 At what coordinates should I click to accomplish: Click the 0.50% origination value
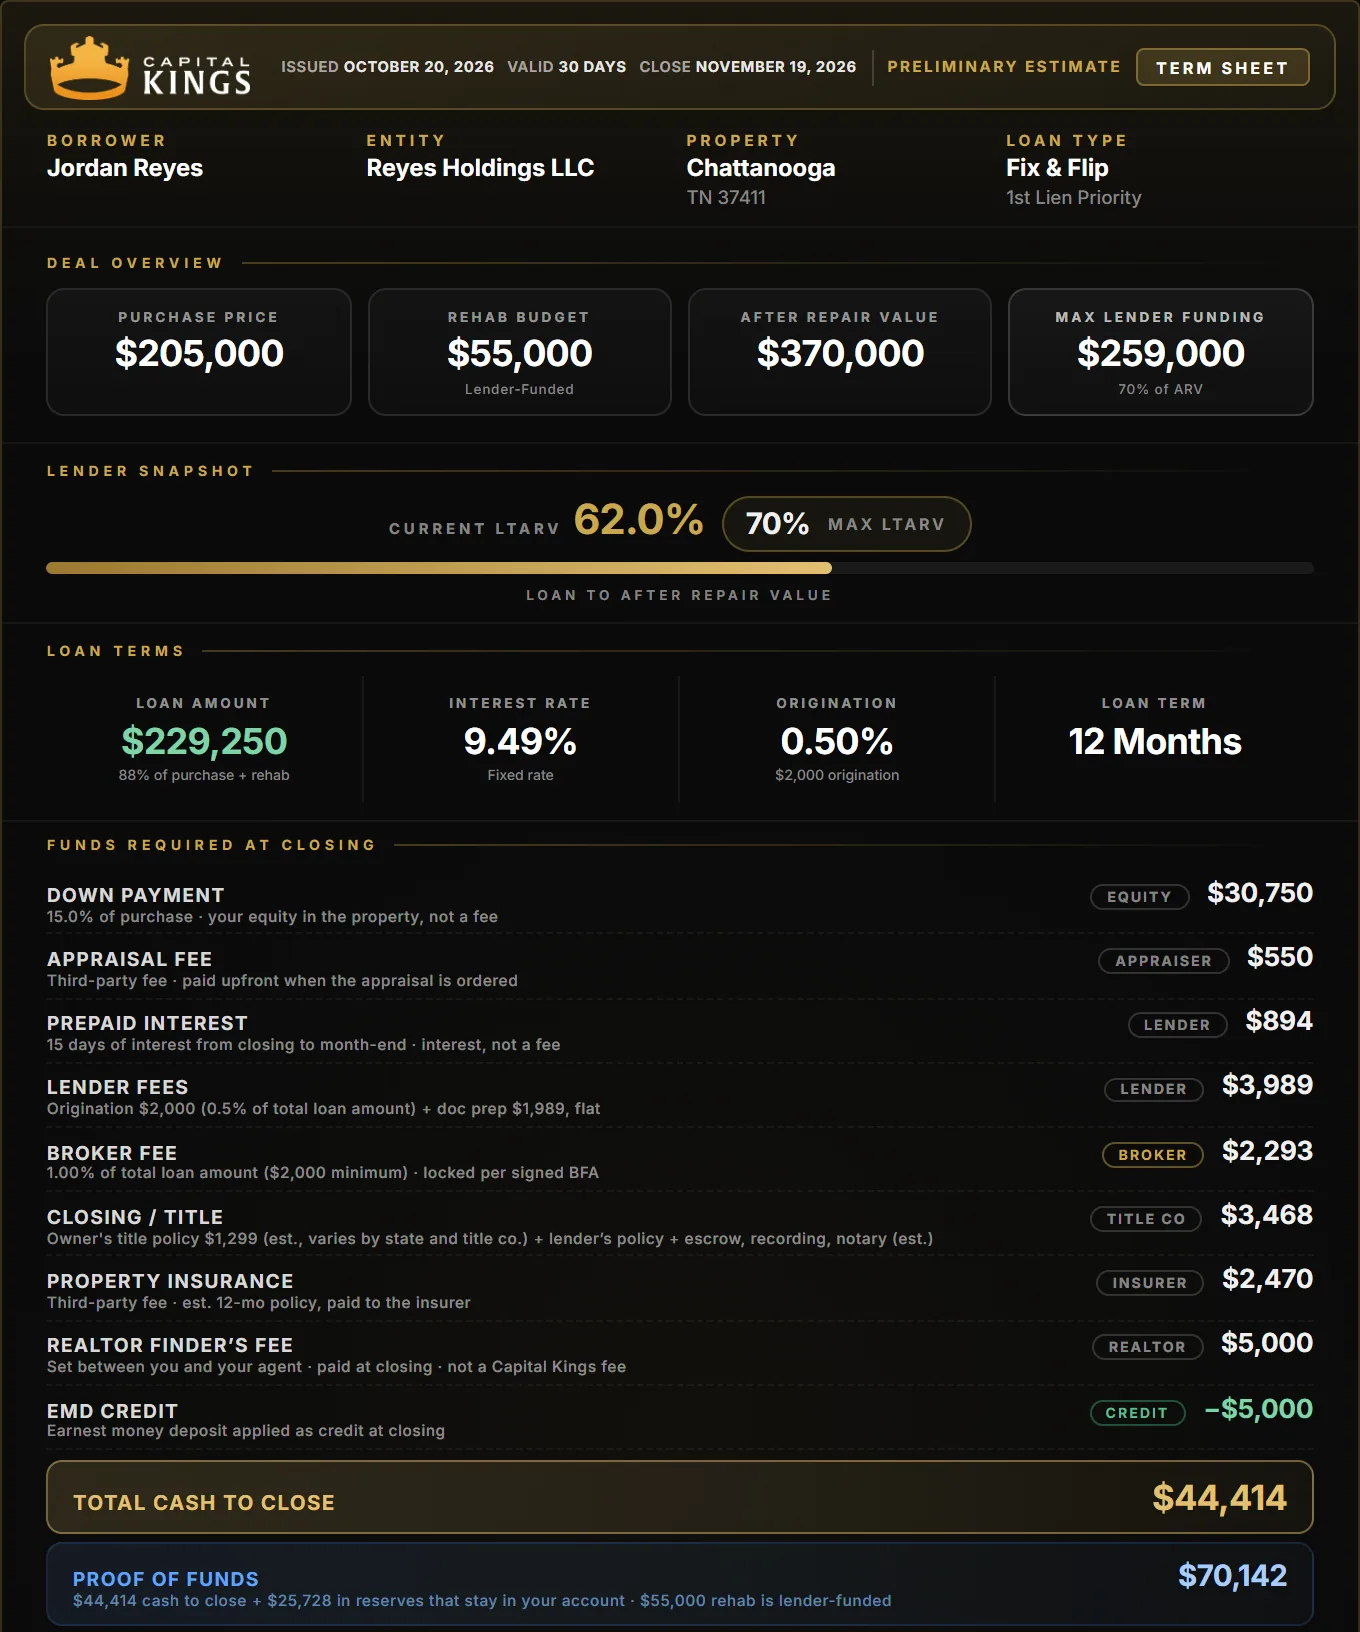click(x=837, y=741)
